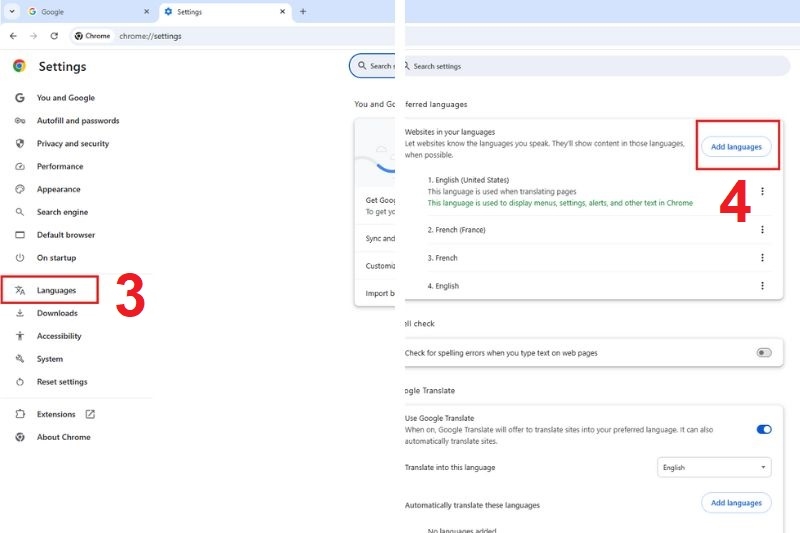The width and height of the screenshot is (800, 533).
Task: Click the key icon for Autofill
Action: [x=20, y=120]
